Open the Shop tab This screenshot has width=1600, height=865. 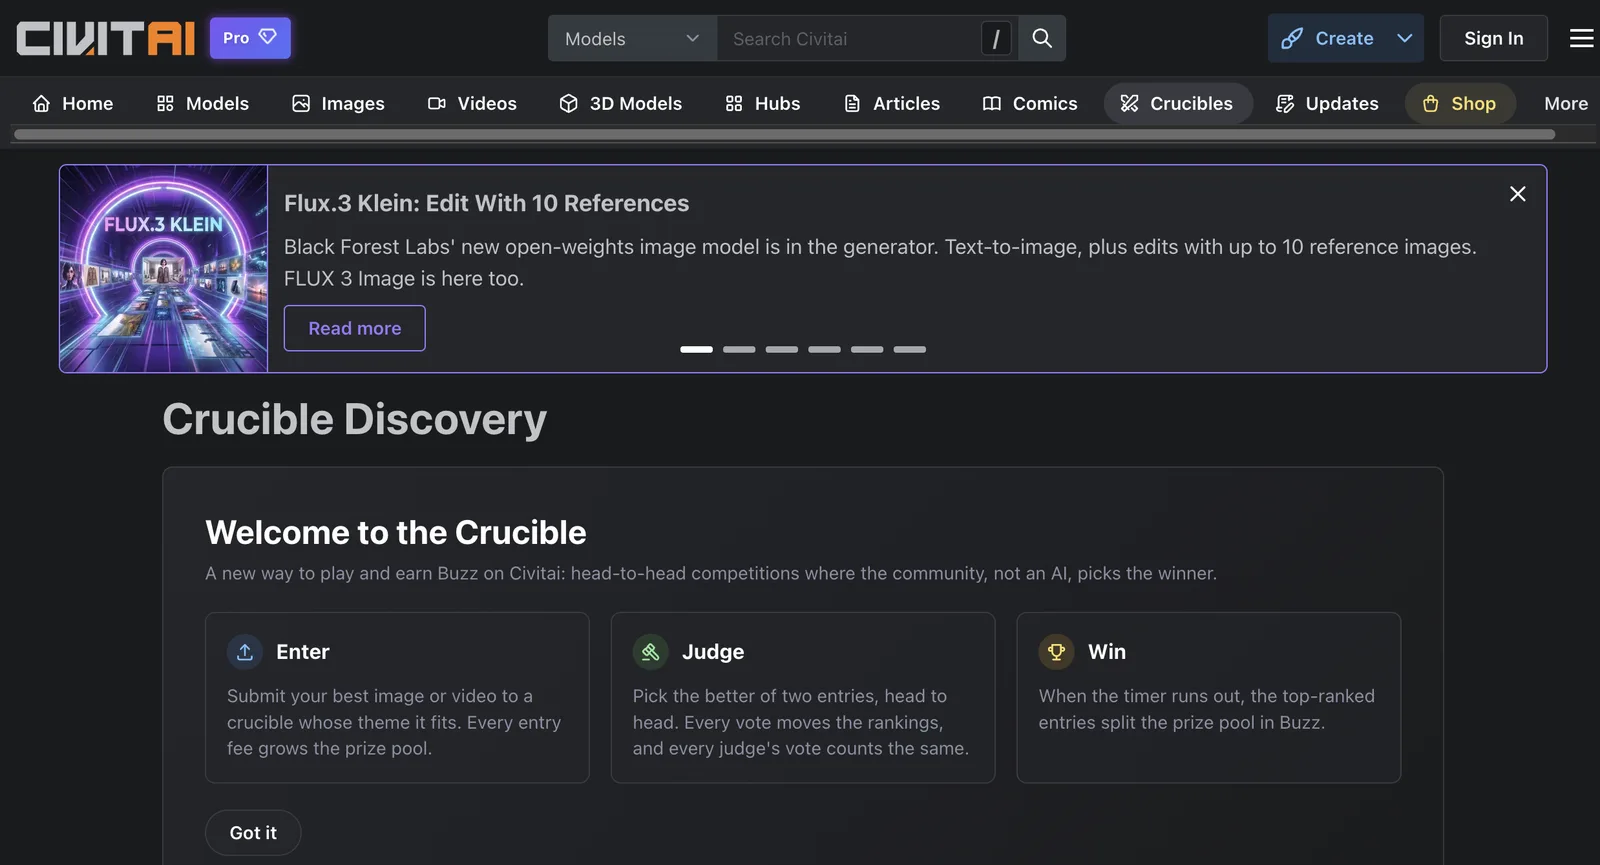(x=1460, y=103)
